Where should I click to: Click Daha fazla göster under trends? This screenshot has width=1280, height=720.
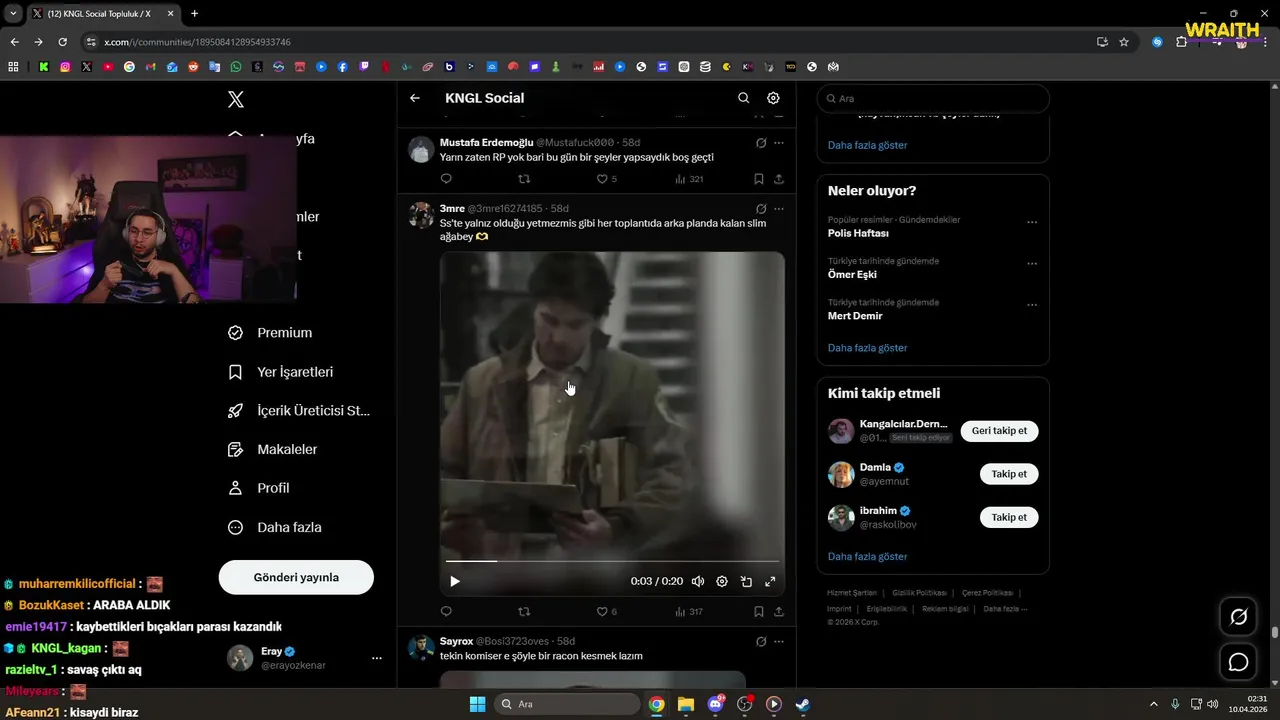pyautogui.click(x=867, y=348)
